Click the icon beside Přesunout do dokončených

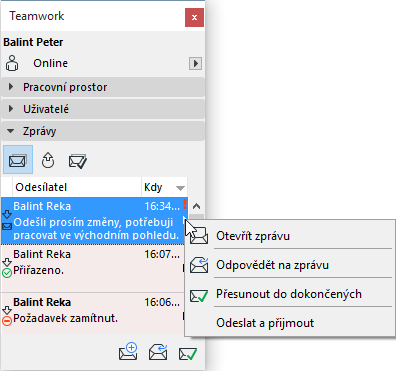(199, 295)
